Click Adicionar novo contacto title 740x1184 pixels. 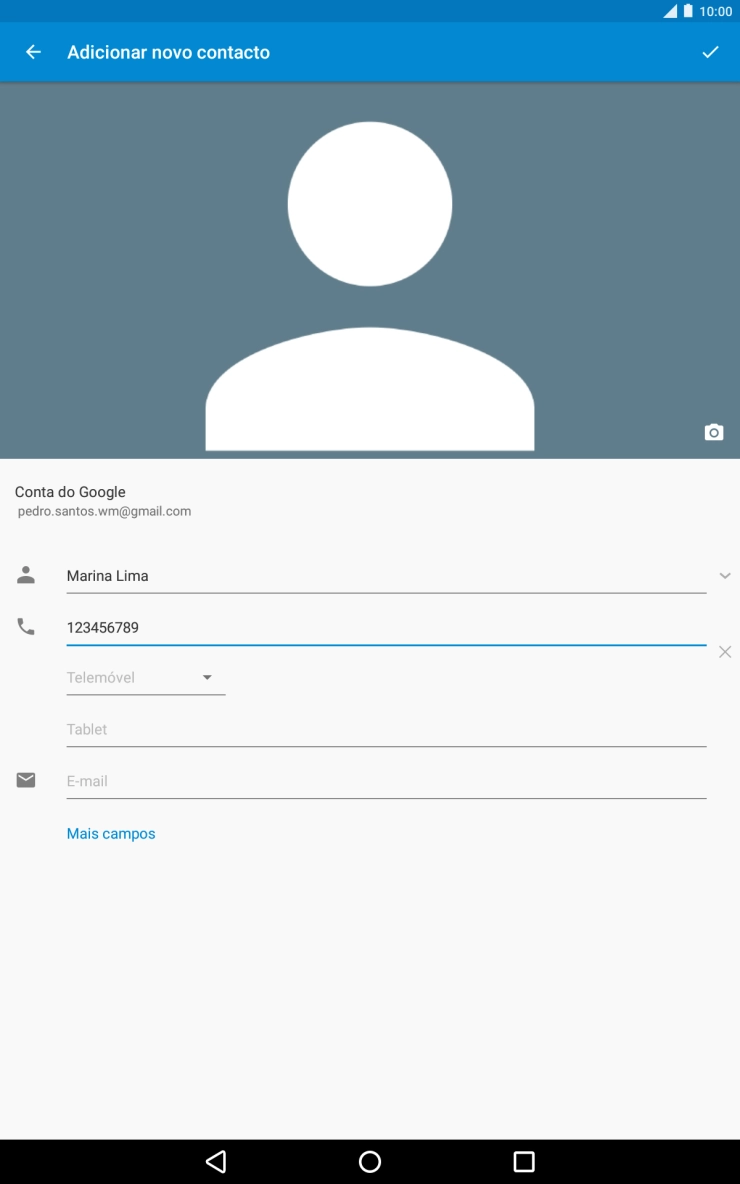click(168, 52)
